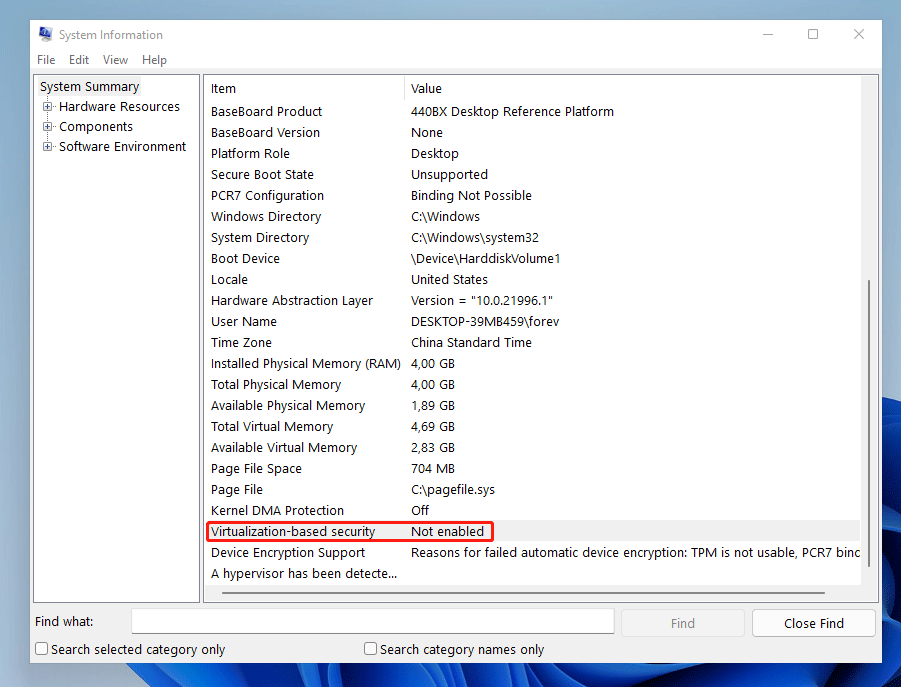Select the Total Virtual Memory row
Image resolution: width=901 pixels, height=687 pixels.
click(532, 427)
